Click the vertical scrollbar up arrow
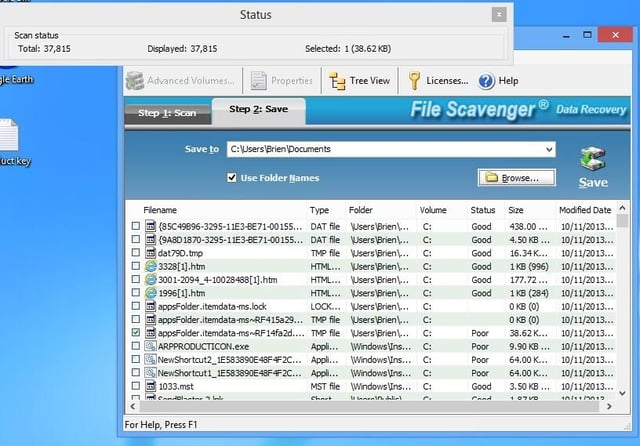The height and width of the screenshot is (446, 640). click(622, 208)
